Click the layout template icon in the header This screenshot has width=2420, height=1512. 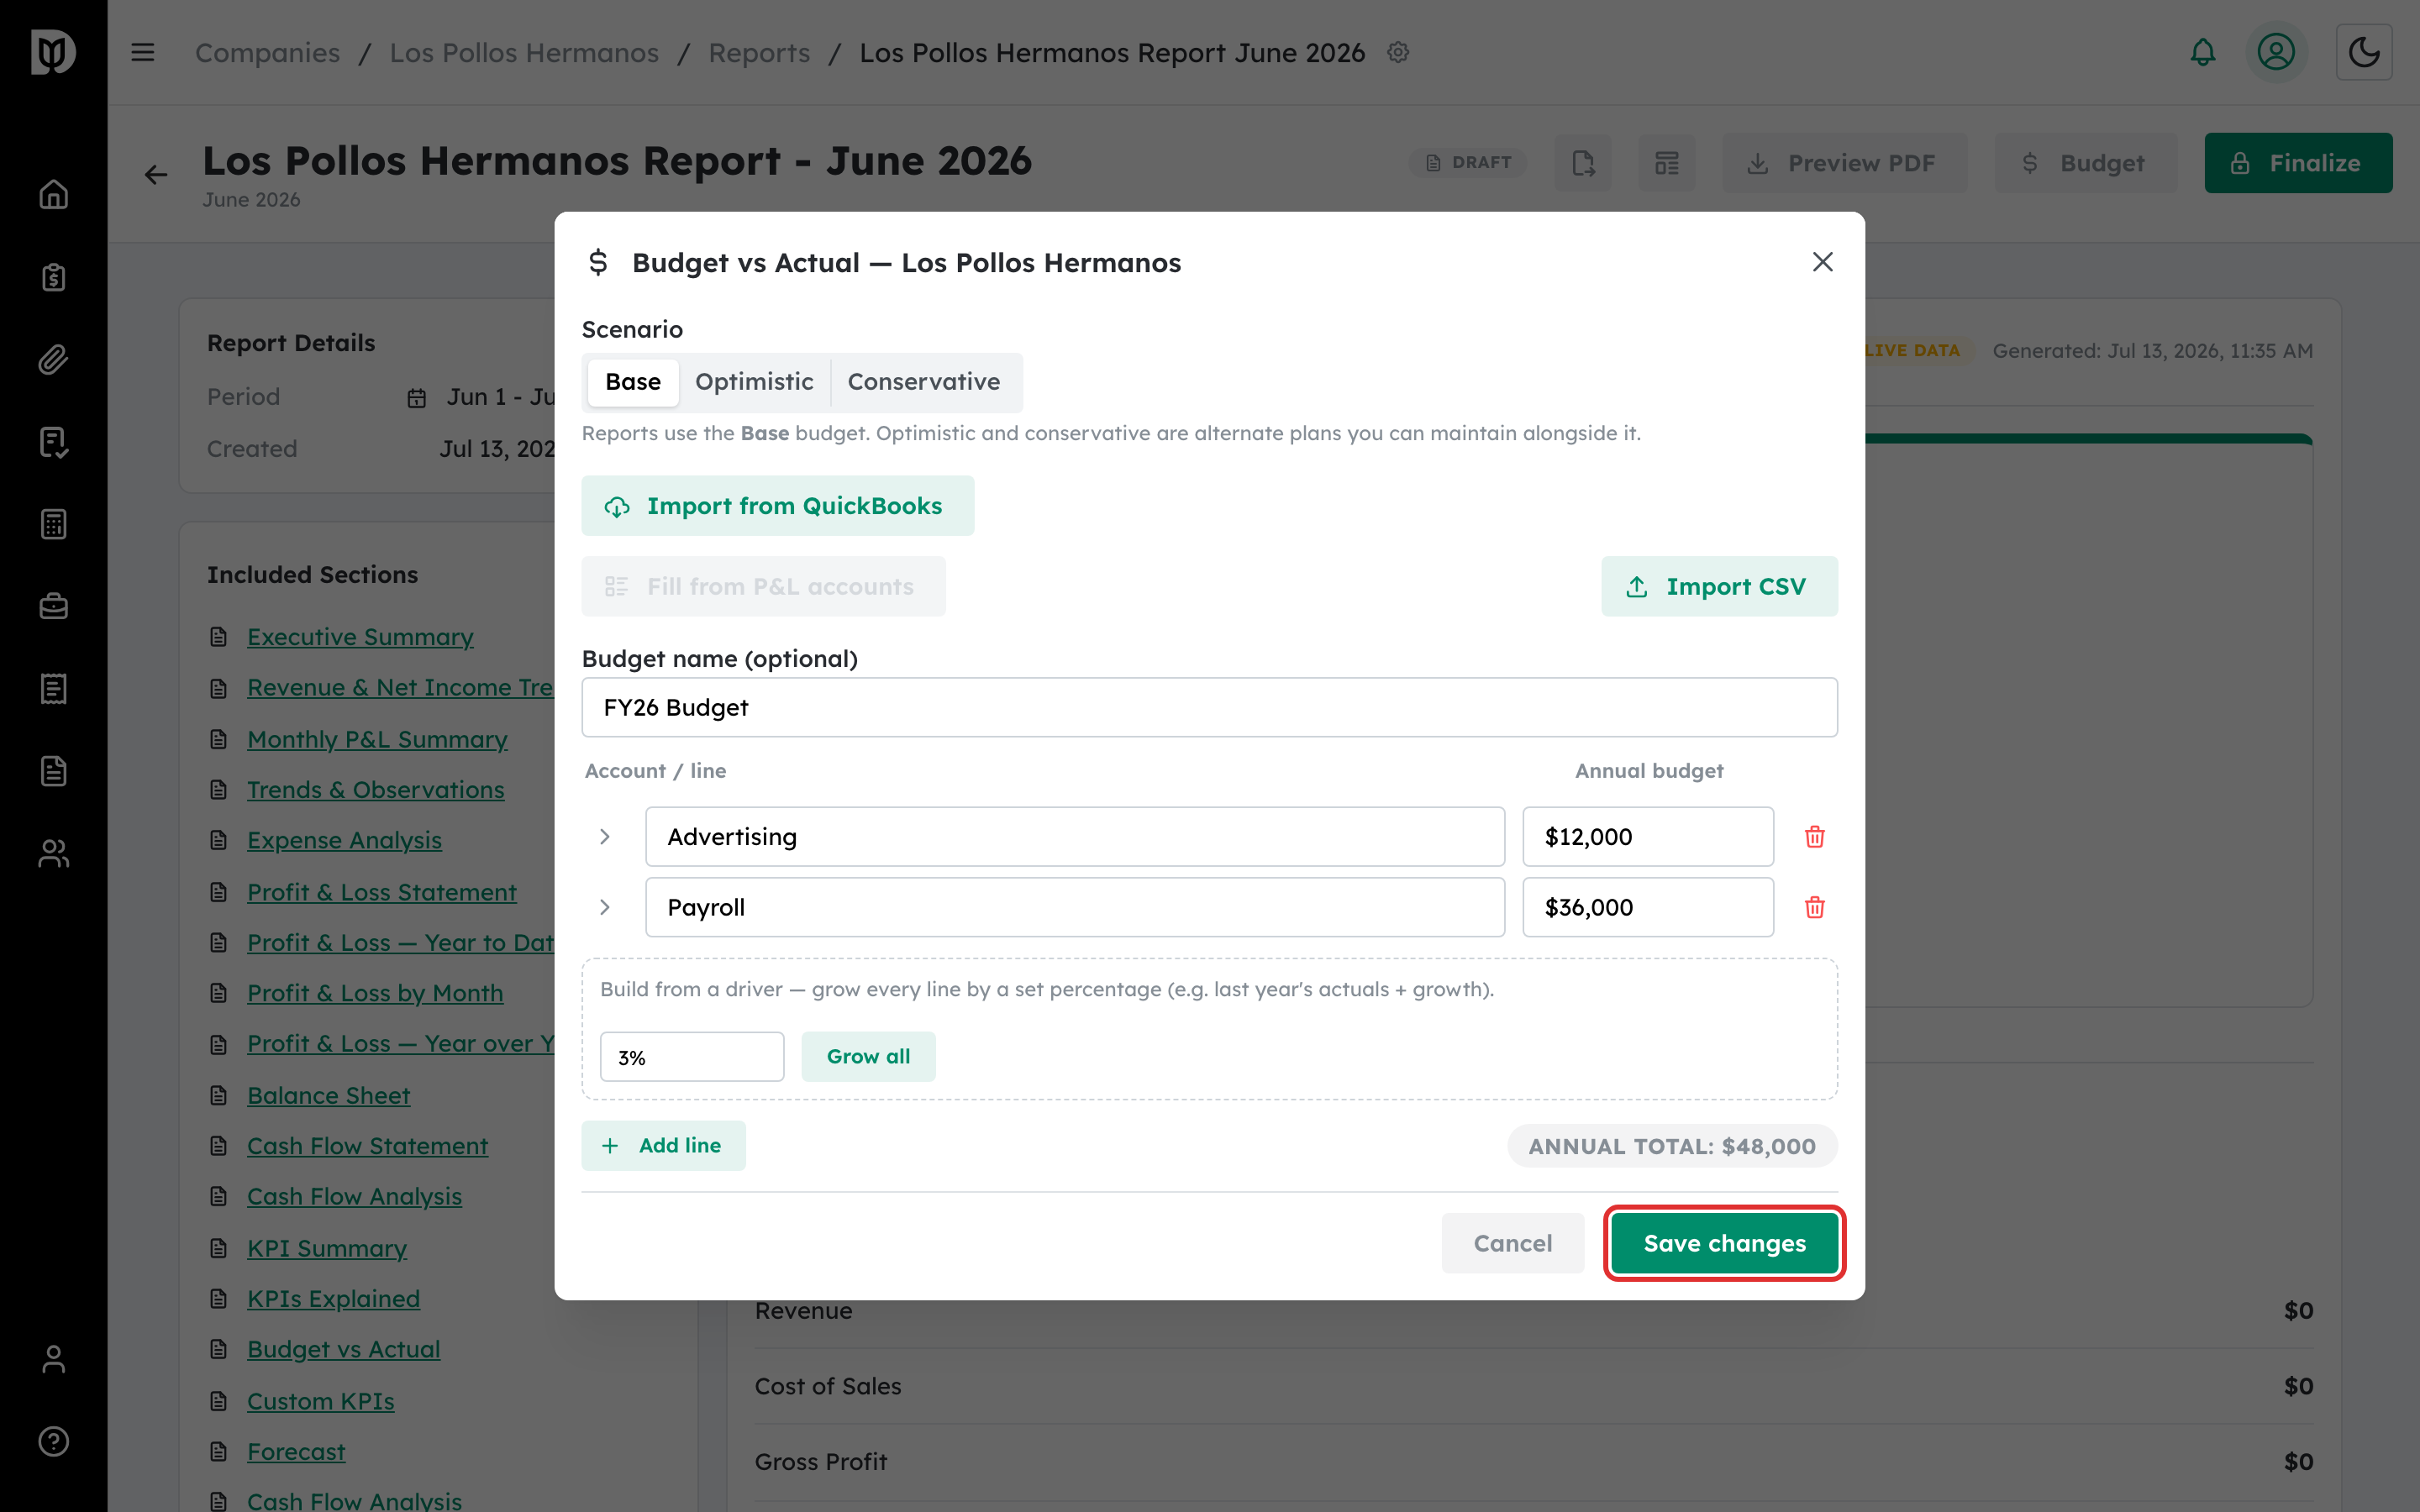[1667, 163]
